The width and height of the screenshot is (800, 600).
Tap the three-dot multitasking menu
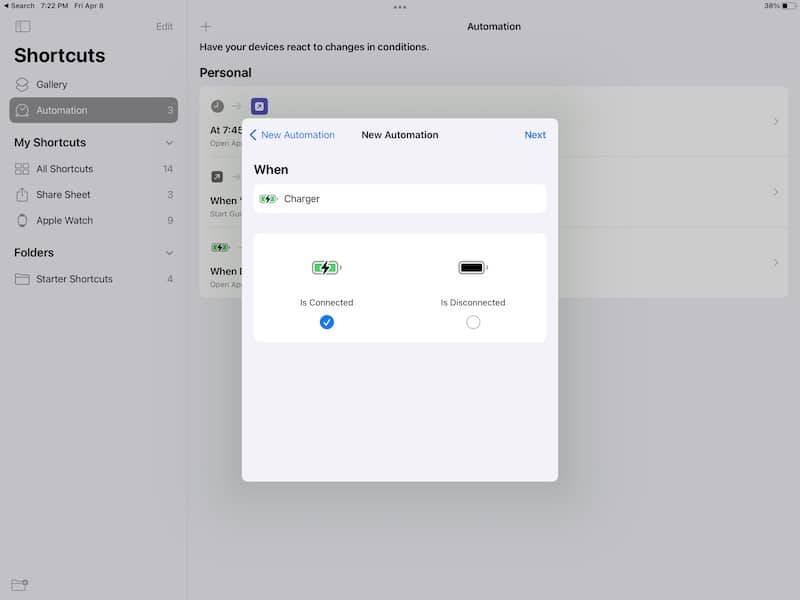(400, 7)
